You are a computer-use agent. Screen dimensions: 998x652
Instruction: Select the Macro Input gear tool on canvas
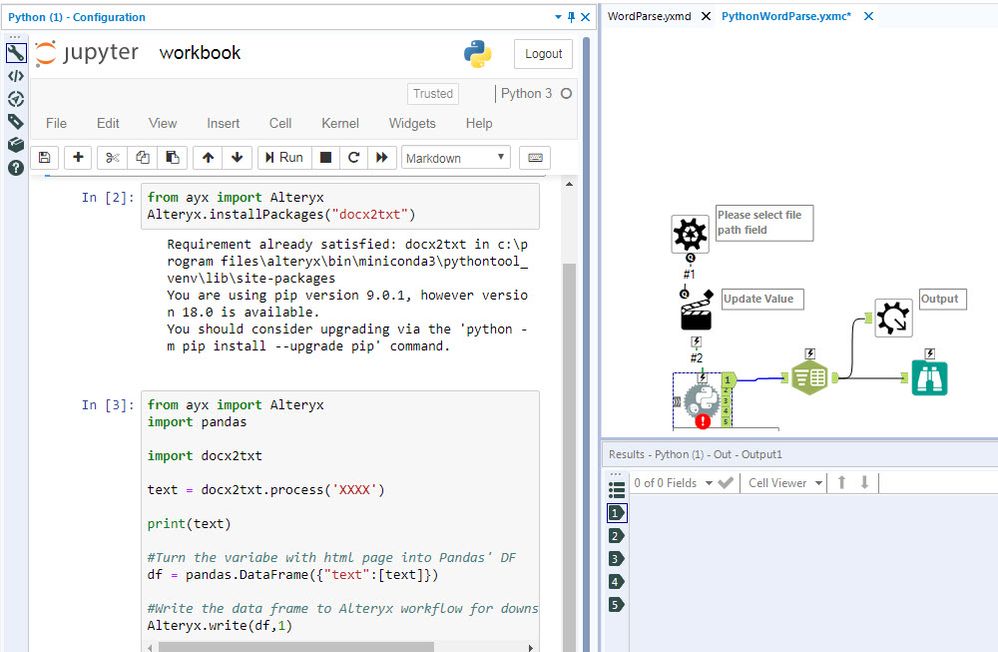pos(690,234)
